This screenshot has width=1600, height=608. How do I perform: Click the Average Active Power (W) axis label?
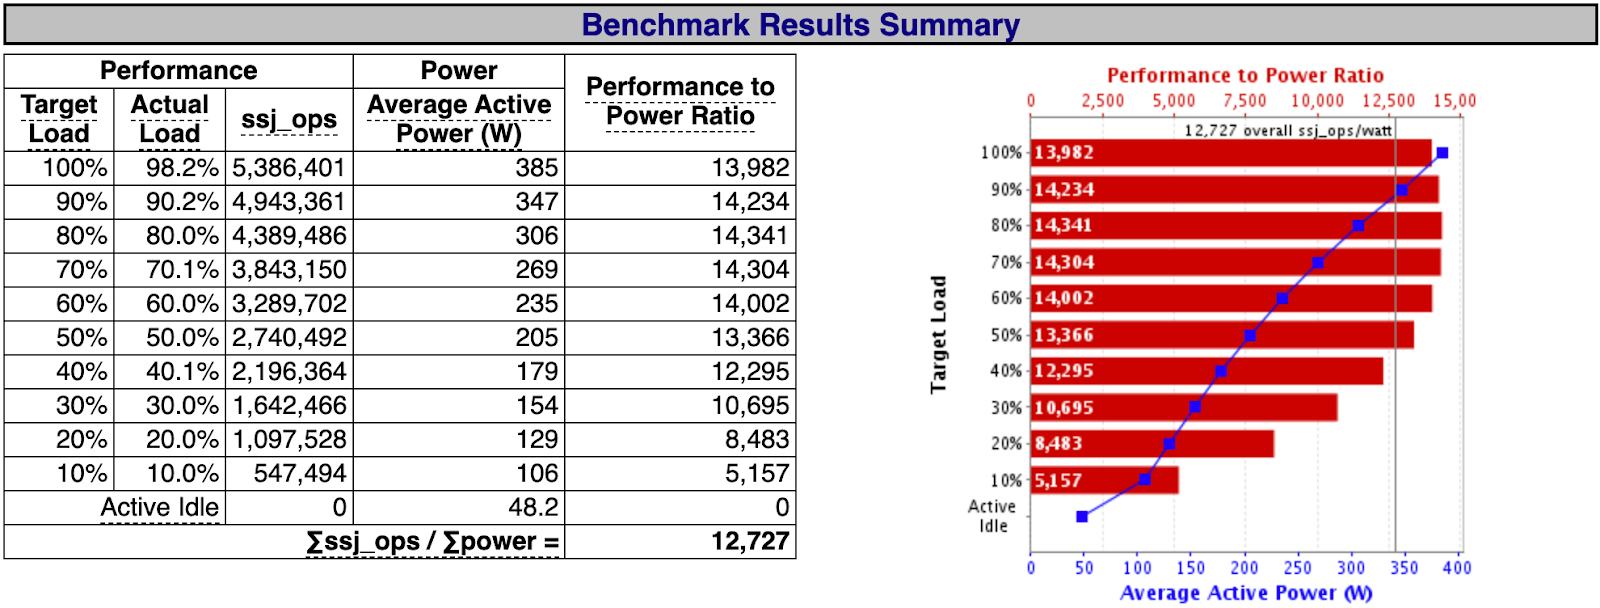1245,593
